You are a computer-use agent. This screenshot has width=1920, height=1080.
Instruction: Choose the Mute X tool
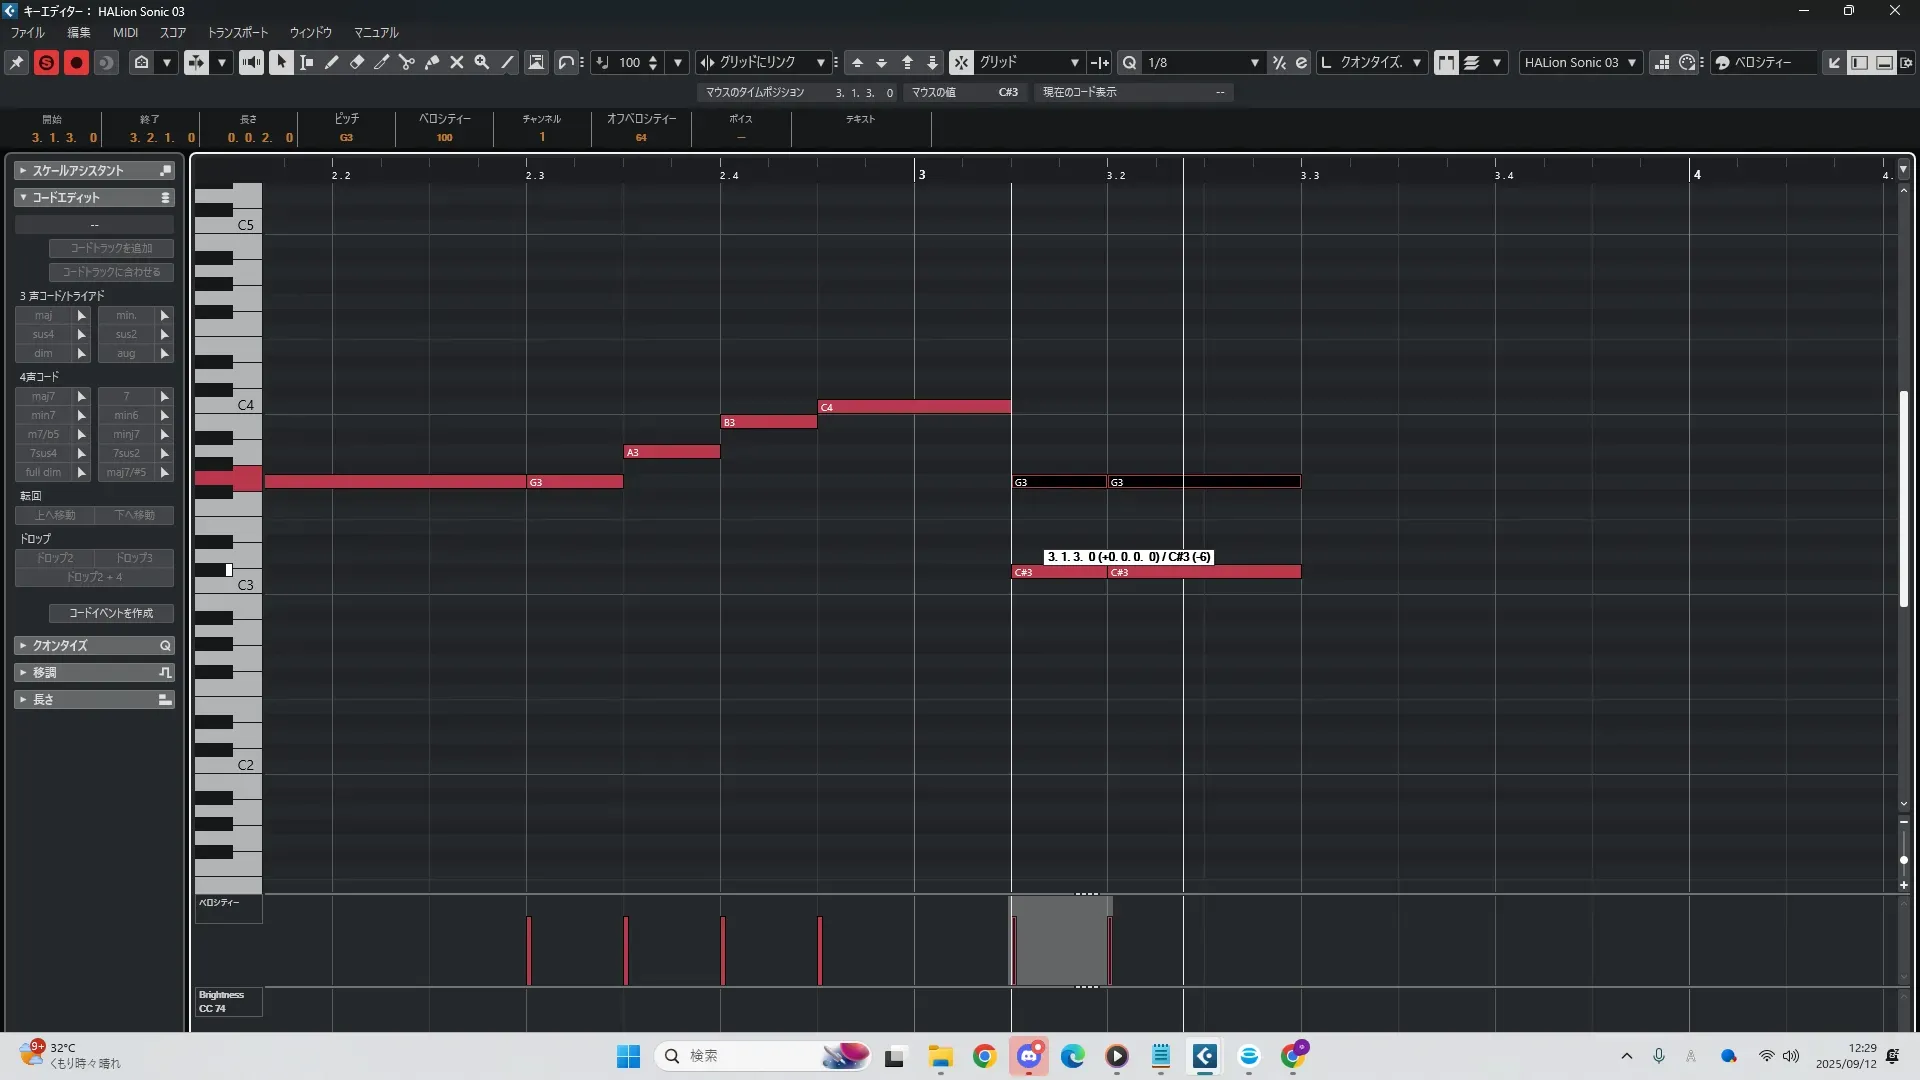pos(457,62)
